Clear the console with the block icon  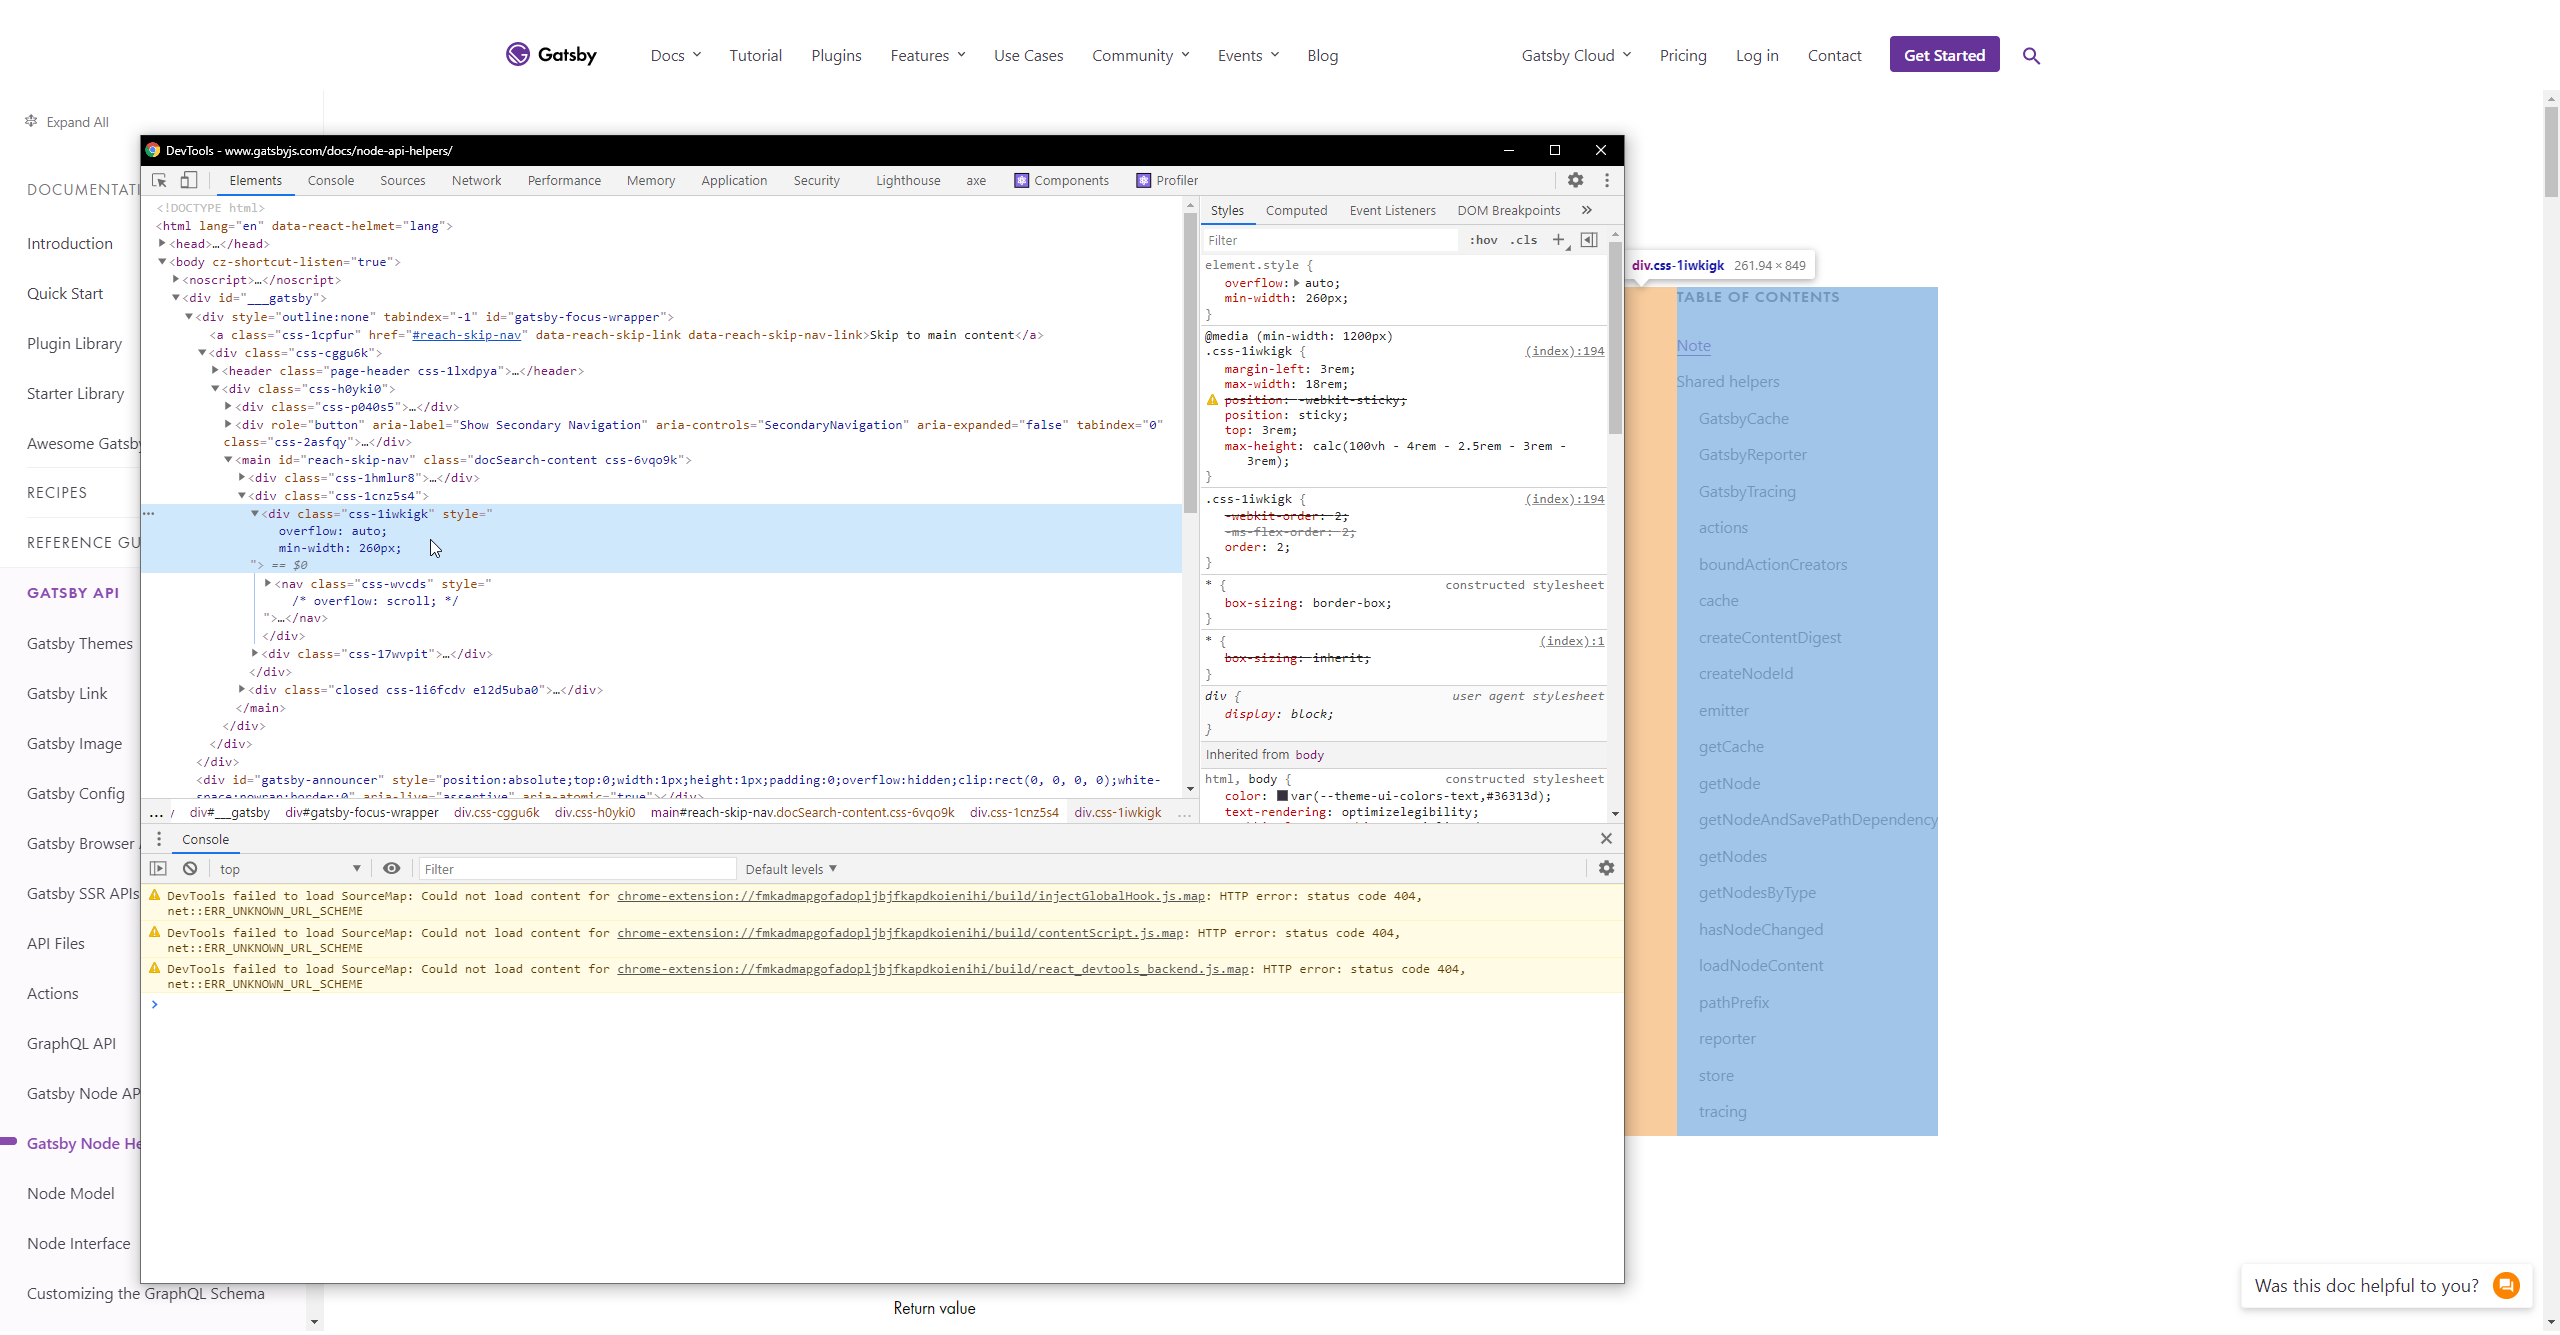pos(189,868)
